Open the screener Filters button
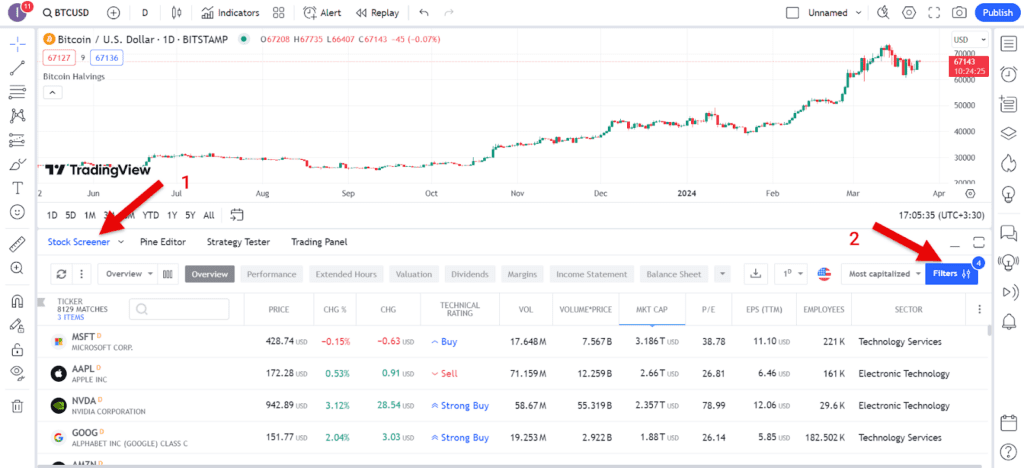Viewport: 1024px width, 468px height. [951, 274]
